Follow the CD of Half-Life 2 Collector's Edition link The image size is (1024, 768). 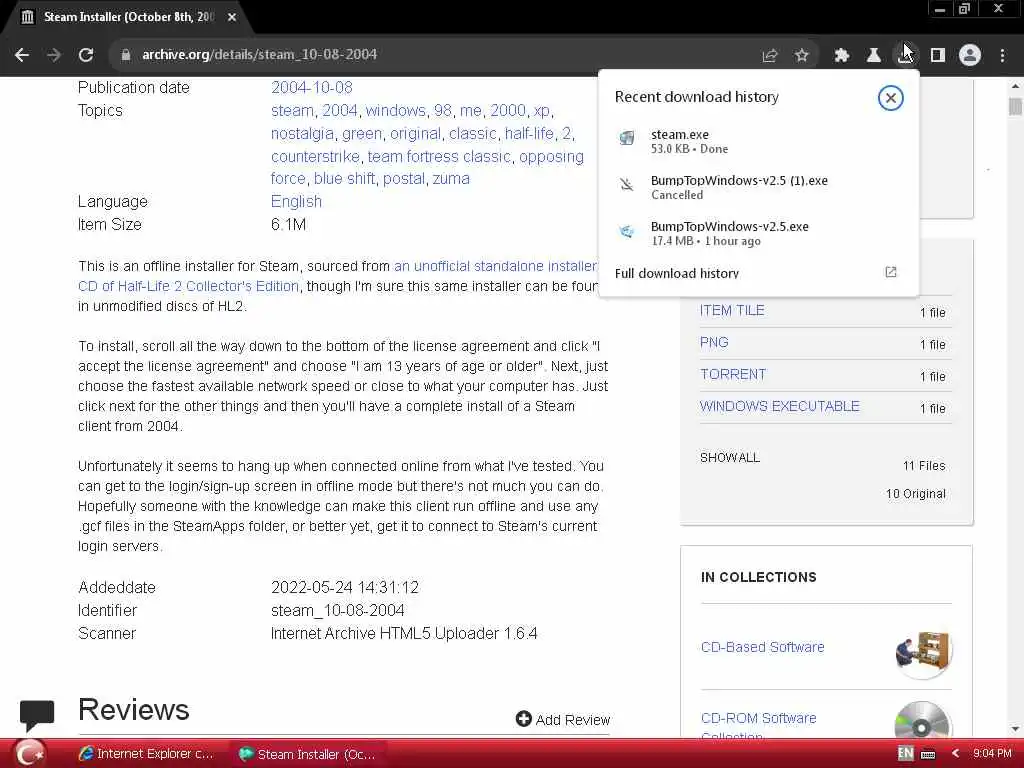pyautogui.click(x=188, y=286)
